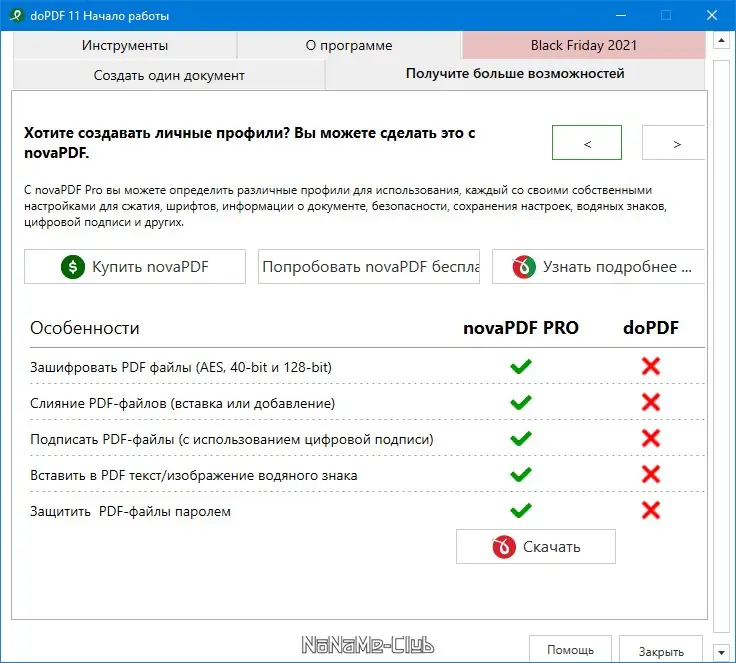The image size is (736, 663).
Task: Click text Слияние PDF-файлов (вставка или добавление)
Action: click(183, 403)
